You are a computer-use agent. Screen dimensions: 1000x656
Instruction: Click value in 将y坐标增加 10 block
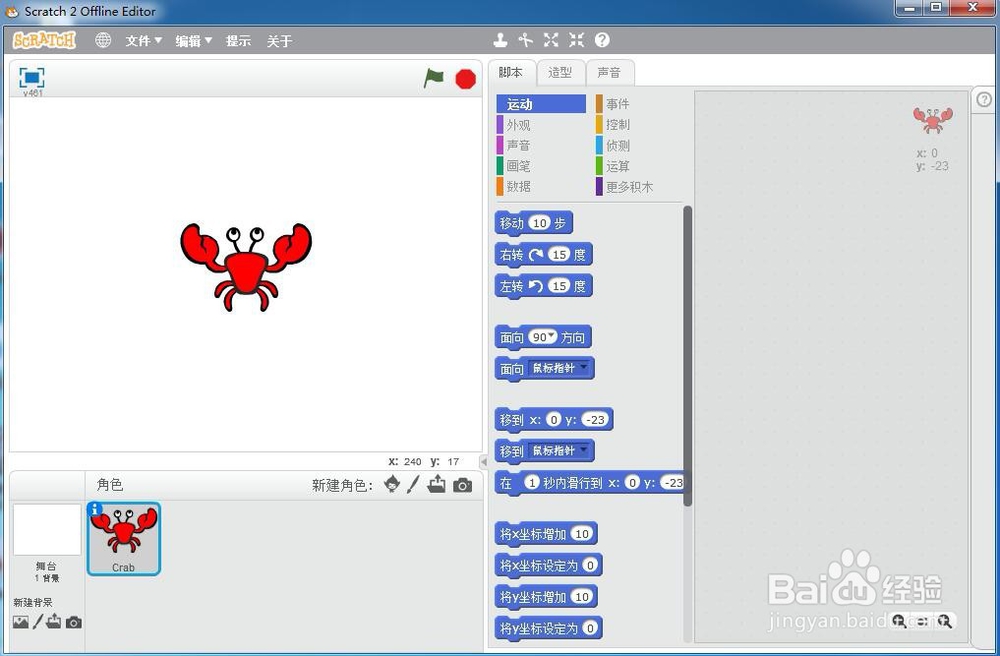[582, 597]
